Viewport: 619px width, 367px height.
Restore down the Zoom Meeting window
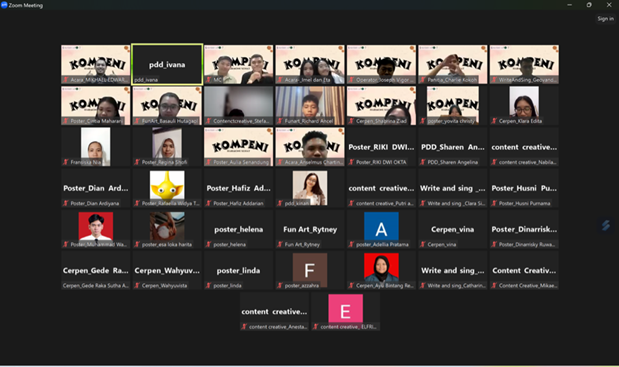(x=589, y=5)
